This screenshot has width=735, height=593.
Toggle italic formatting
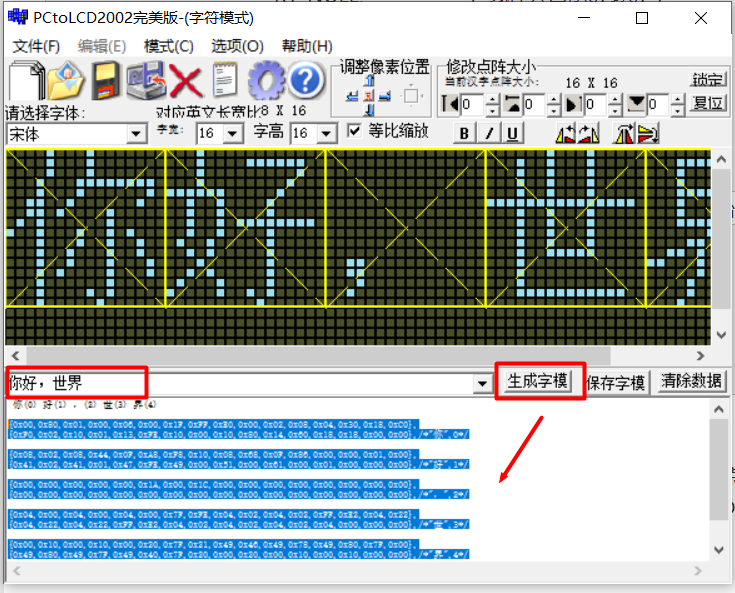pos(489,133)
